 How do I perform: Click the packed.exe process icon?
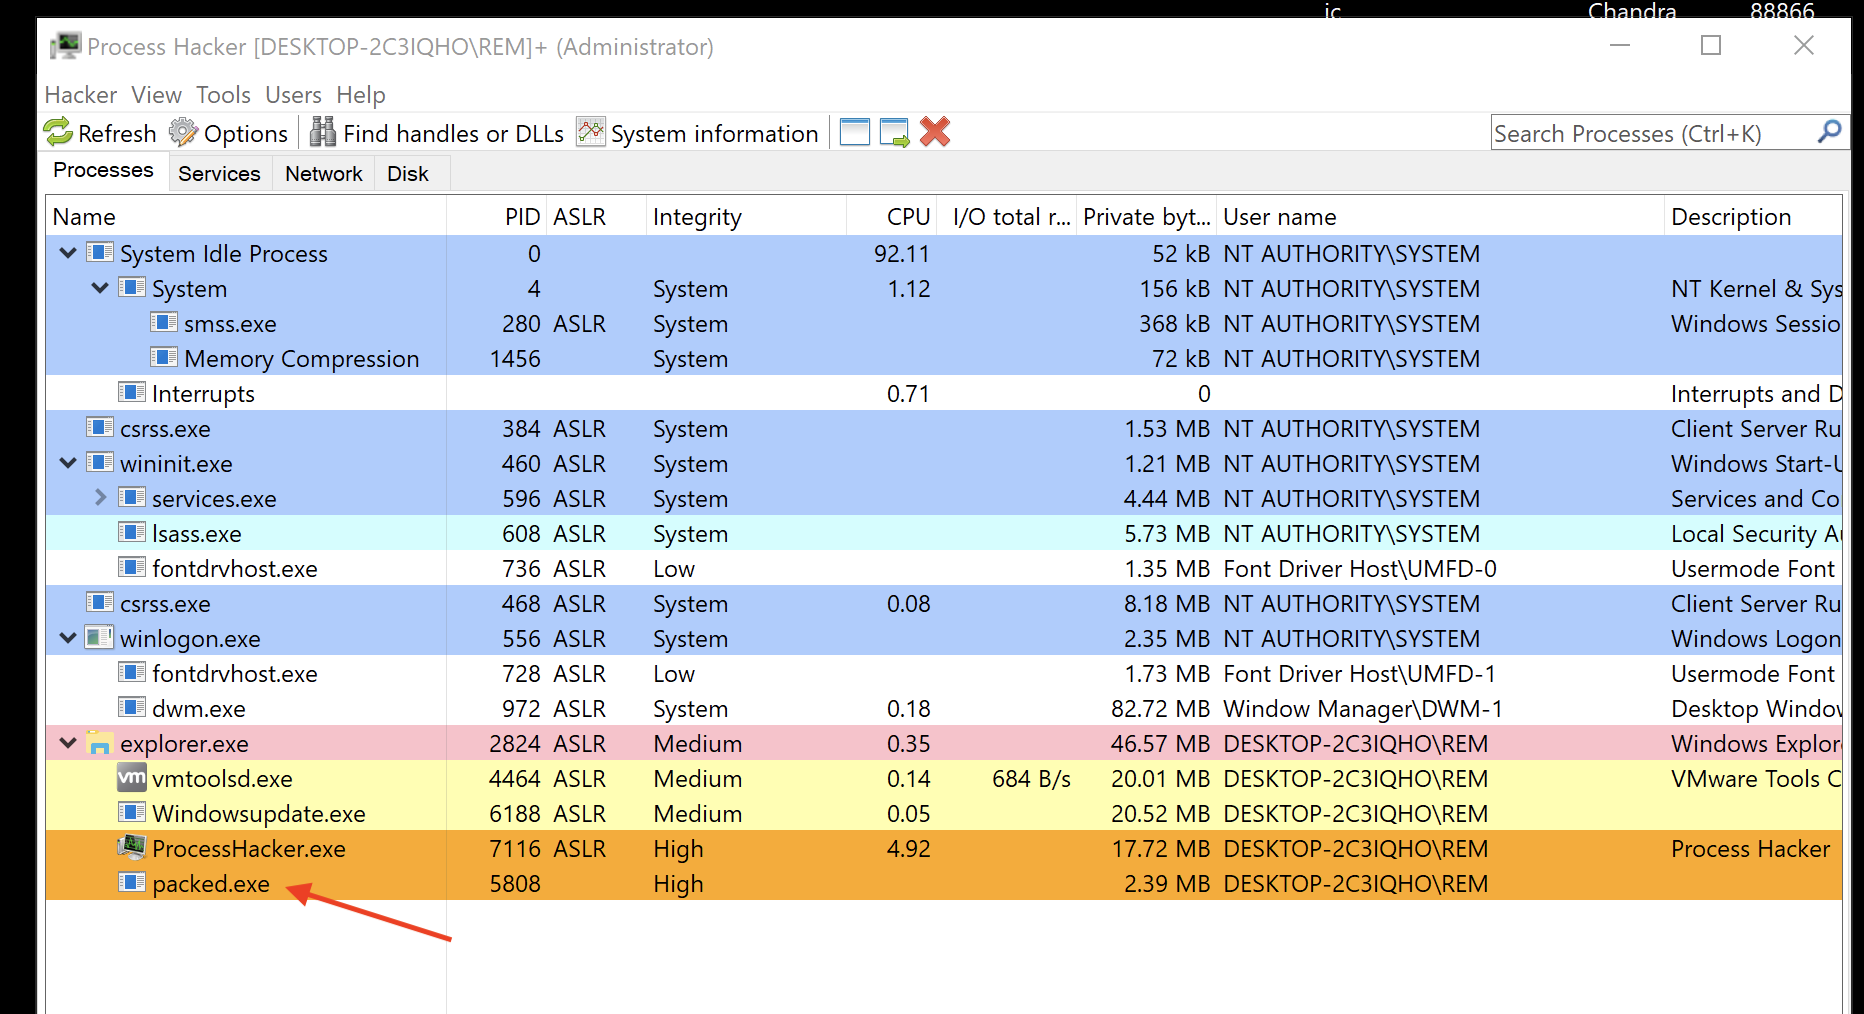132,882
